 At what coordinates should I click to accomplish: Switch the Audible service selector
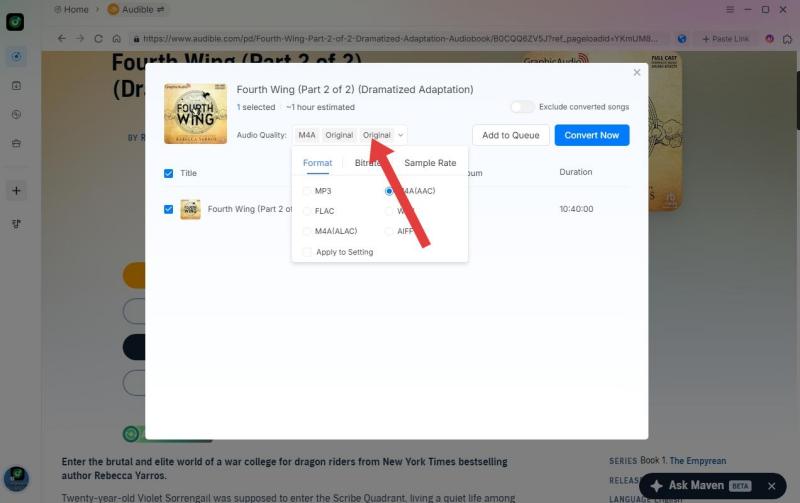point(137,10)
